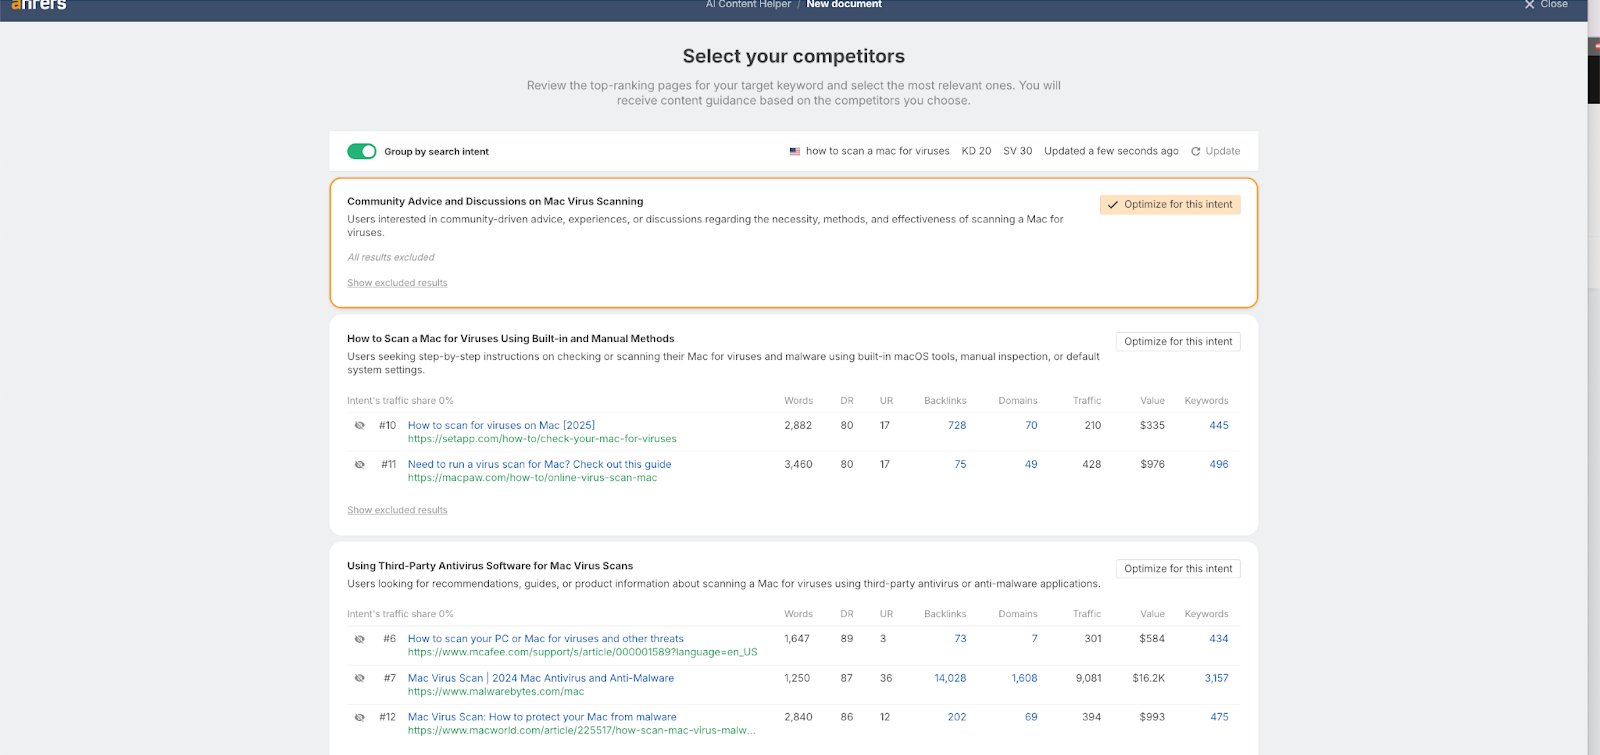Open Need to run a virus scan for Mac guide
The height and width of the screenshot is (755, 1600).
click(539, 464)
